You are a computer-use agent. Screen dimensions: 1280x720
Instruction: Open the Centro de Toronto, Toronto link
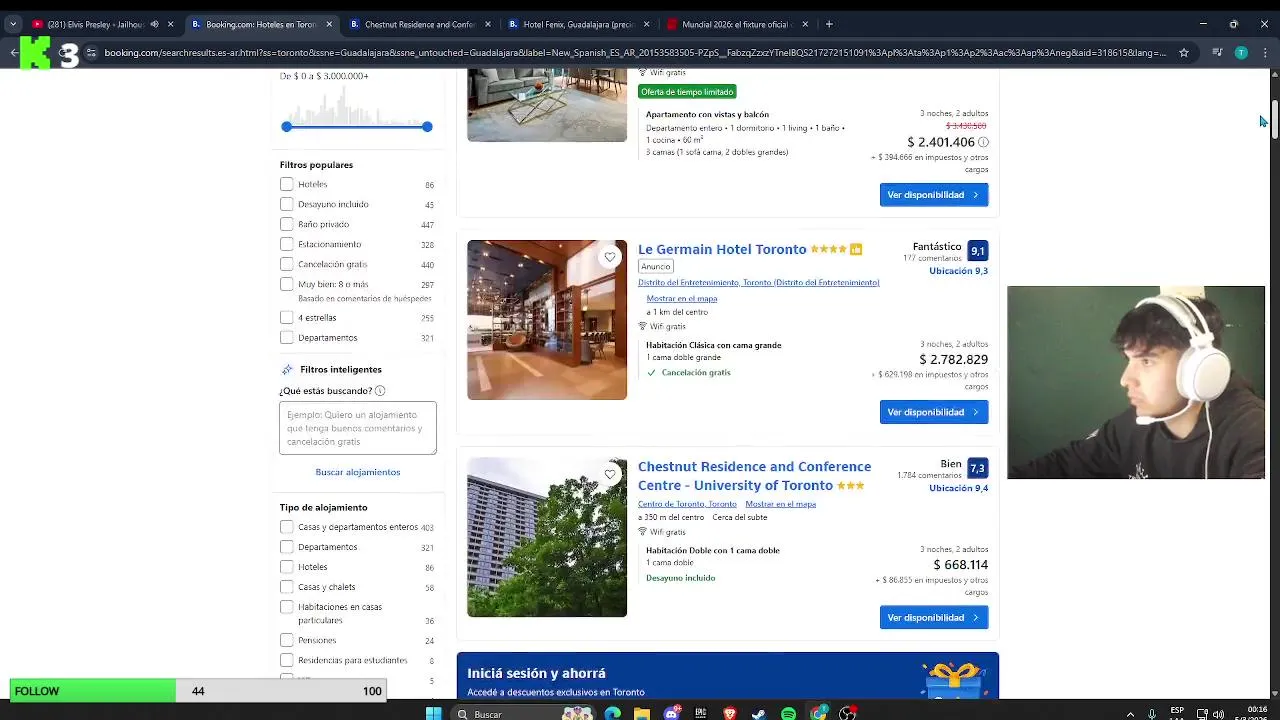(x=687, y=504)
